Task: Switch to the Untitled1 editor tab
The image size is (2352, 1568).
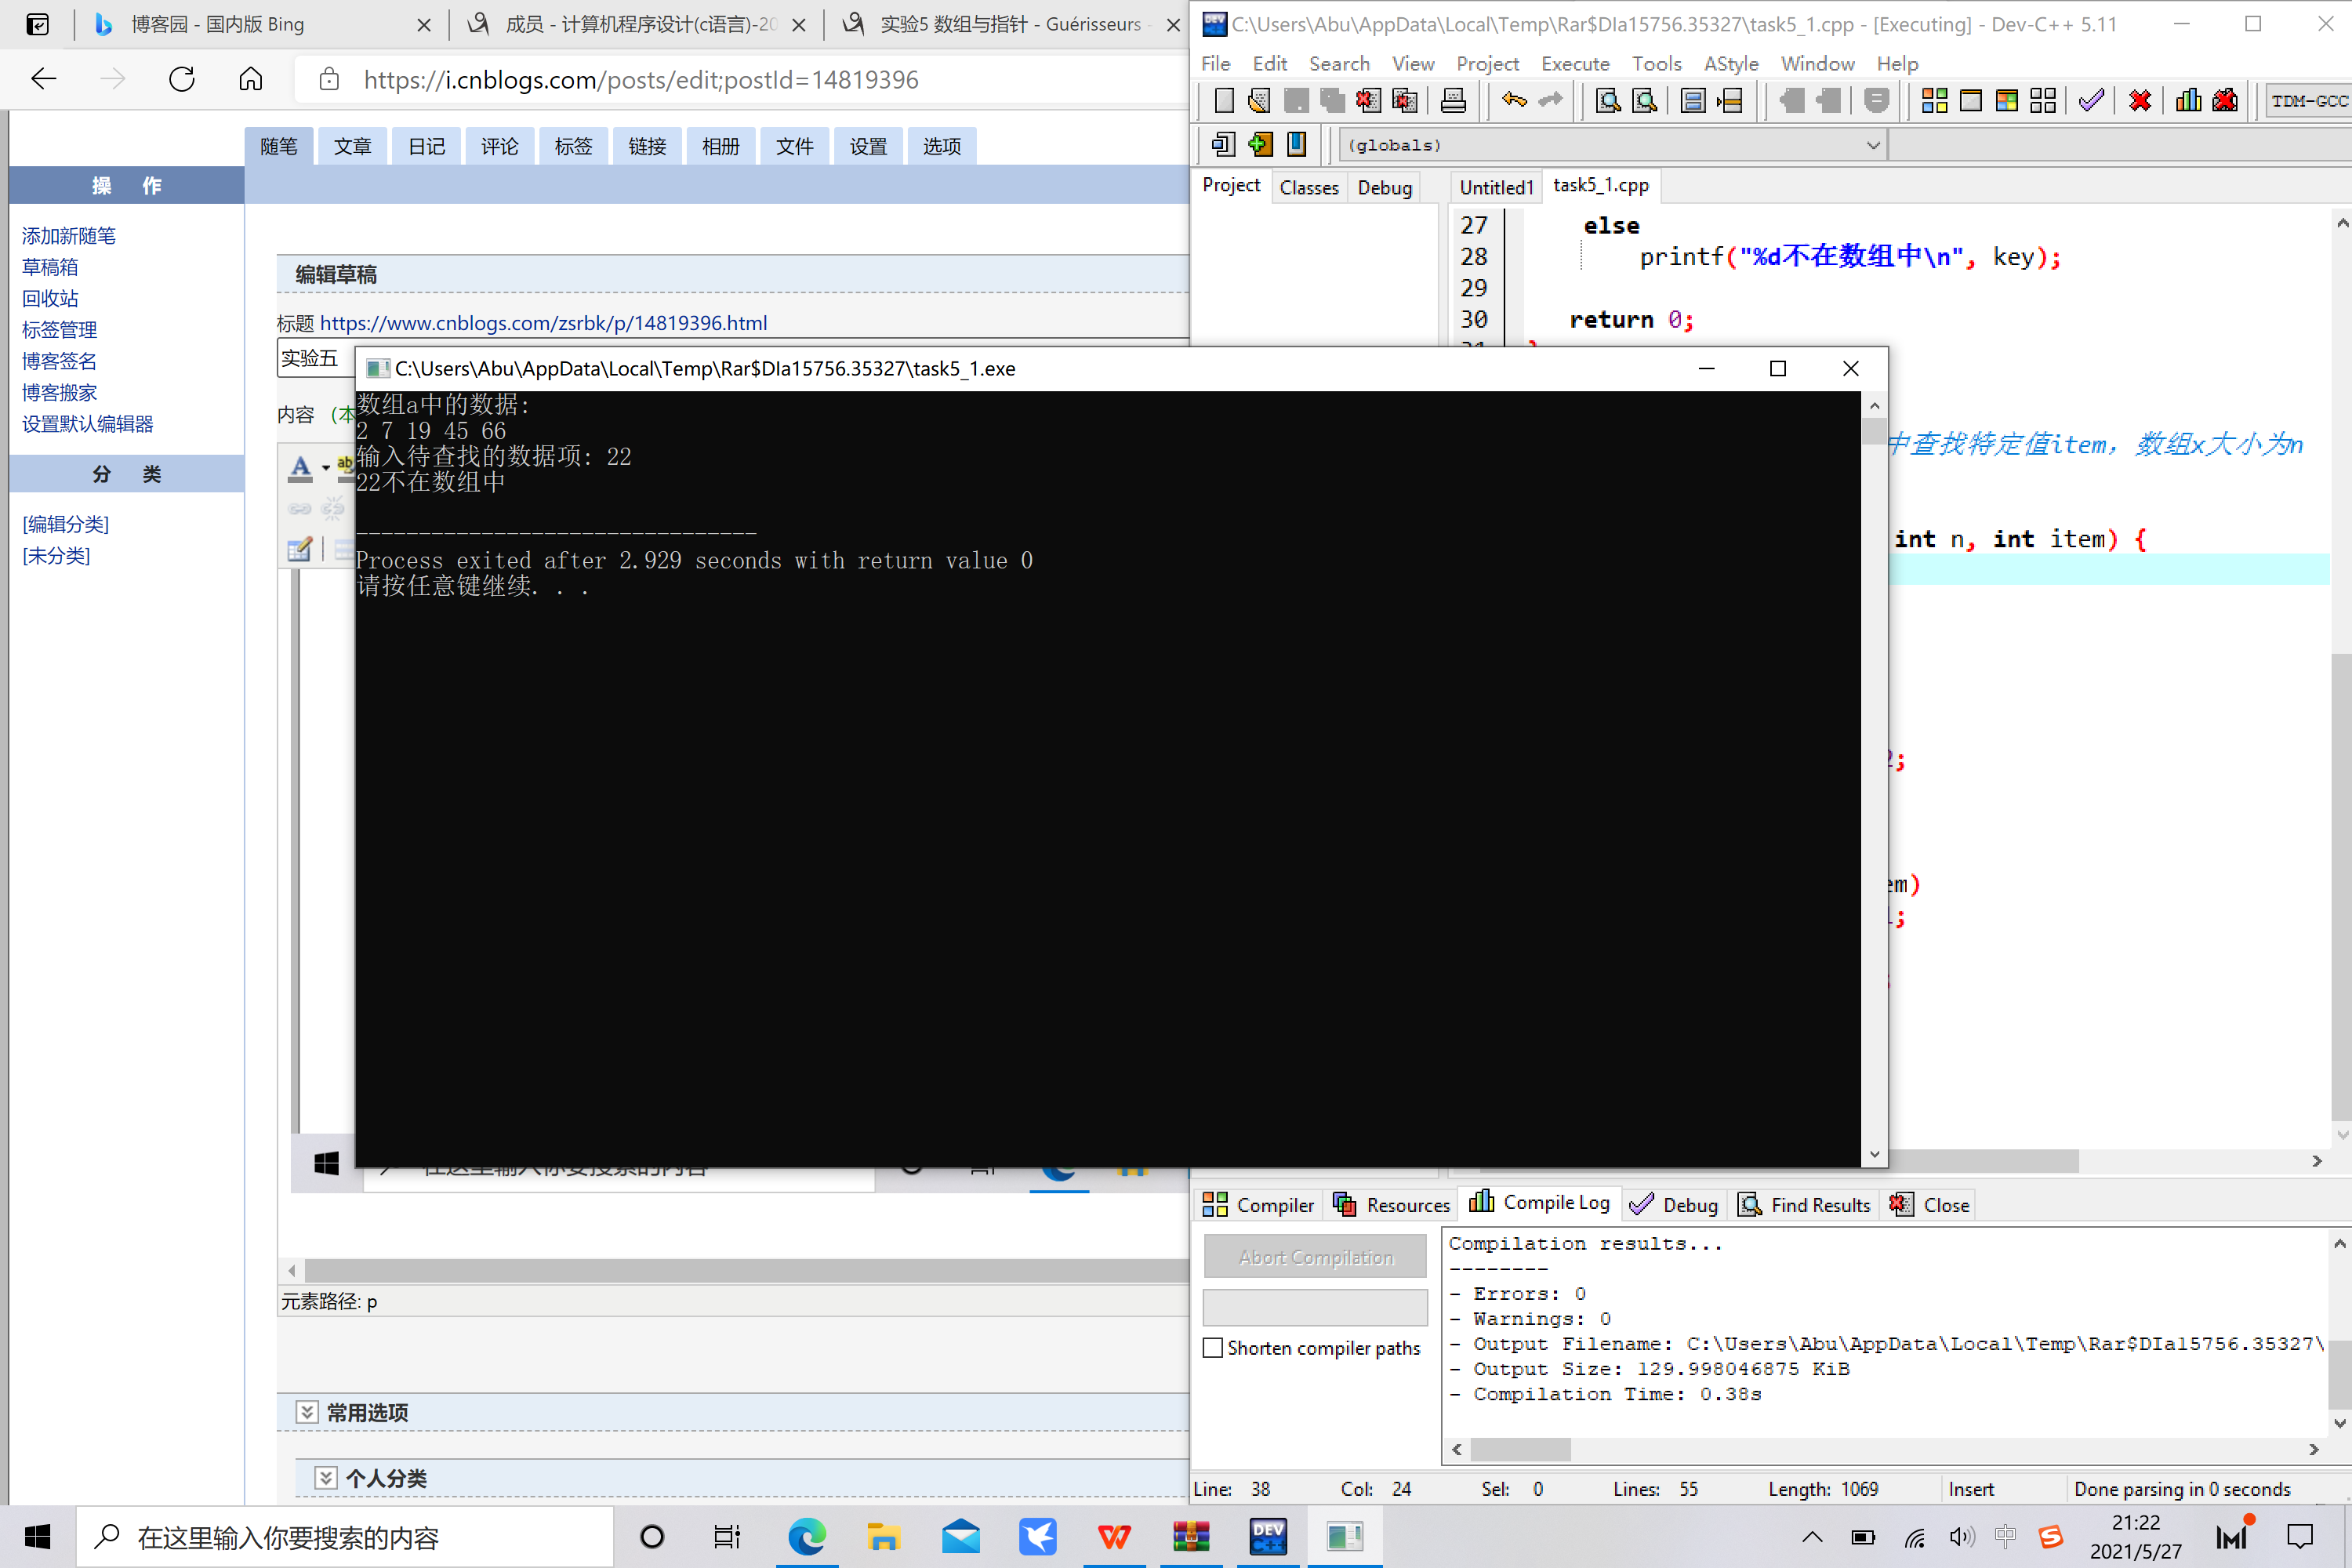Action: 1495,187
